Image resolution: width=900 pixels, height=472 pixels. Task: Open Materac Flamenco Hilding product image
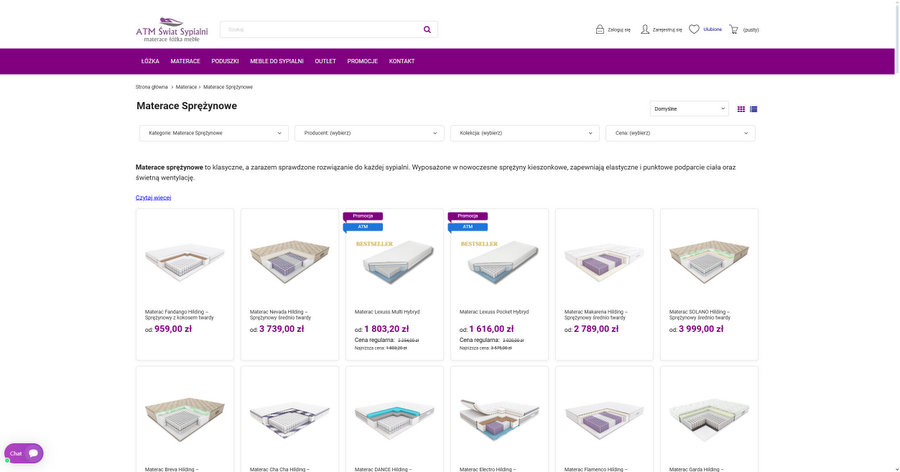pos(604,419)
